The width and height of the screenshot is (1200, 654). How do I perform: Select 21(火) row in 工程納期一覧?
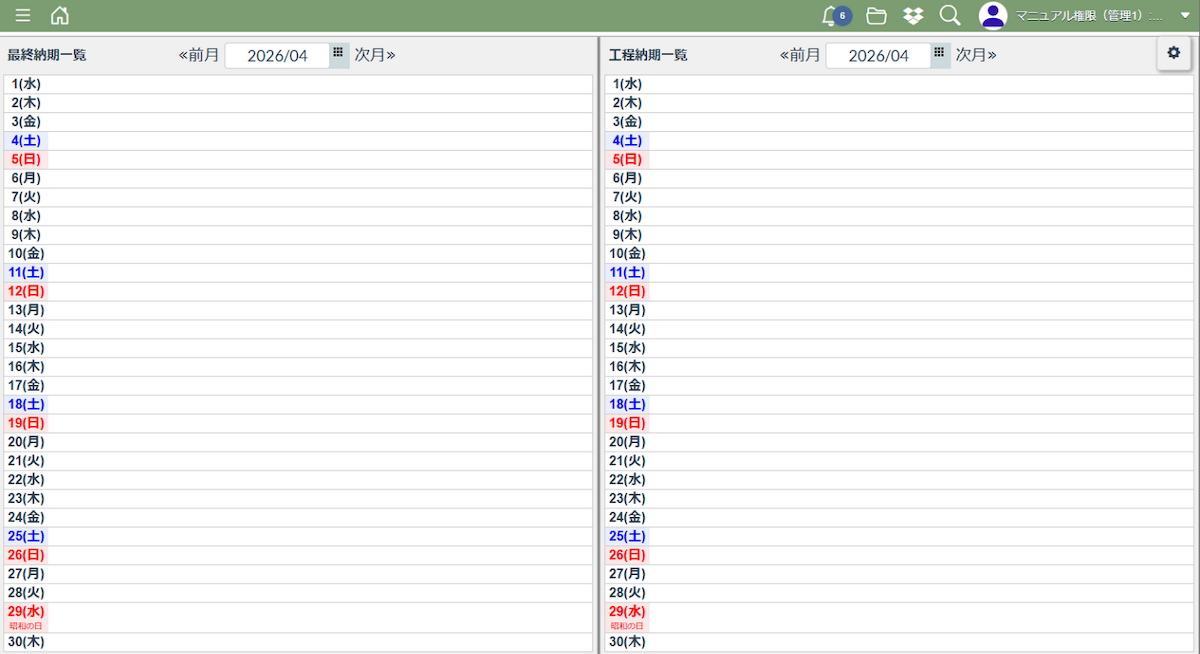click(x=901, y=461)
